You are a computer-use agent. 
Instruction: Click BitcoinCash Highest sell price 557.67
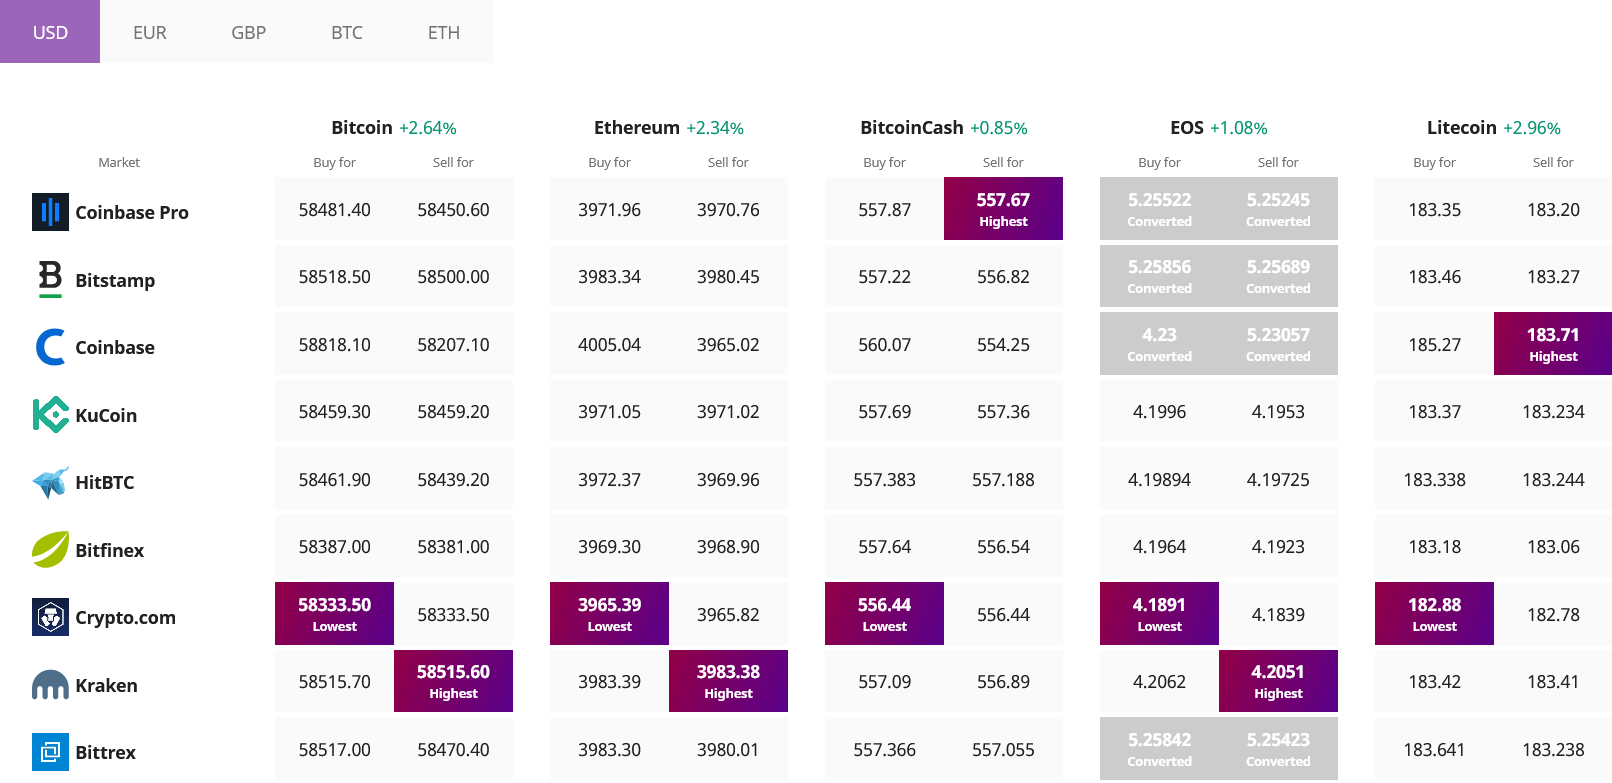[1003, 208]
